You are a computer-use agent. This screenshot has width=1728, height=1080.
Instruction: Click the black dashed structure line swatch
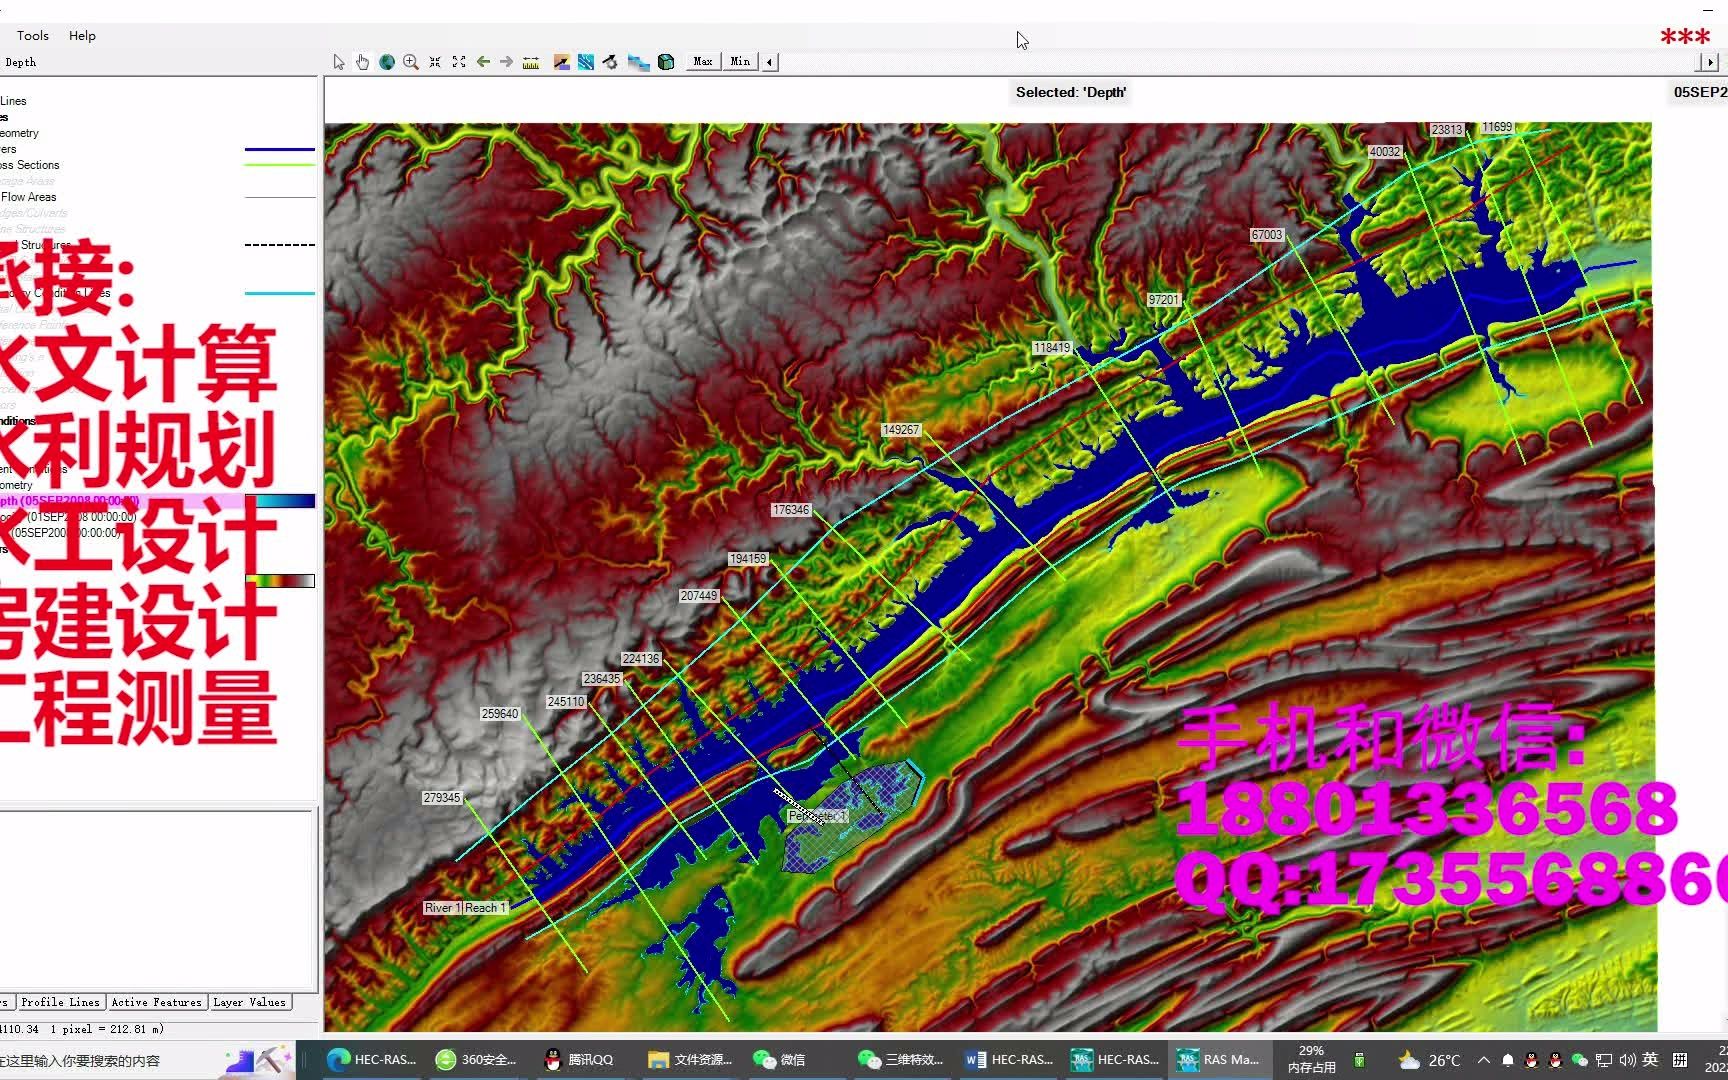click(x=280, y=245)
